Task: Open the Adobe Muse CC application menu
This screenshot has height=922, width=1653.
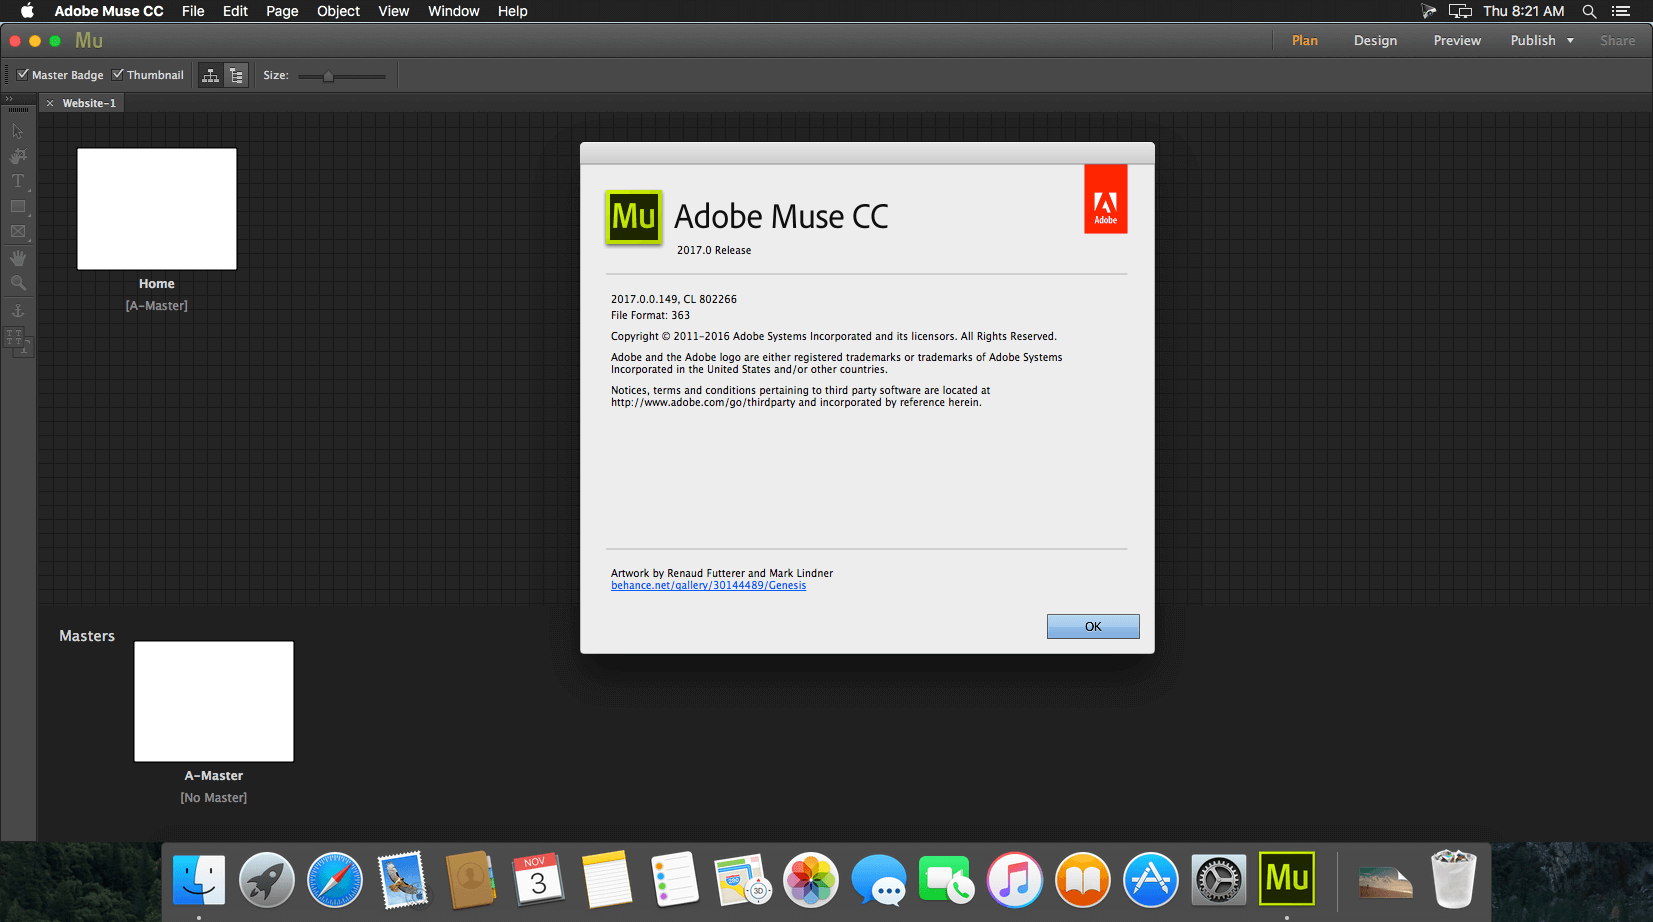Action: click(109, 11)
